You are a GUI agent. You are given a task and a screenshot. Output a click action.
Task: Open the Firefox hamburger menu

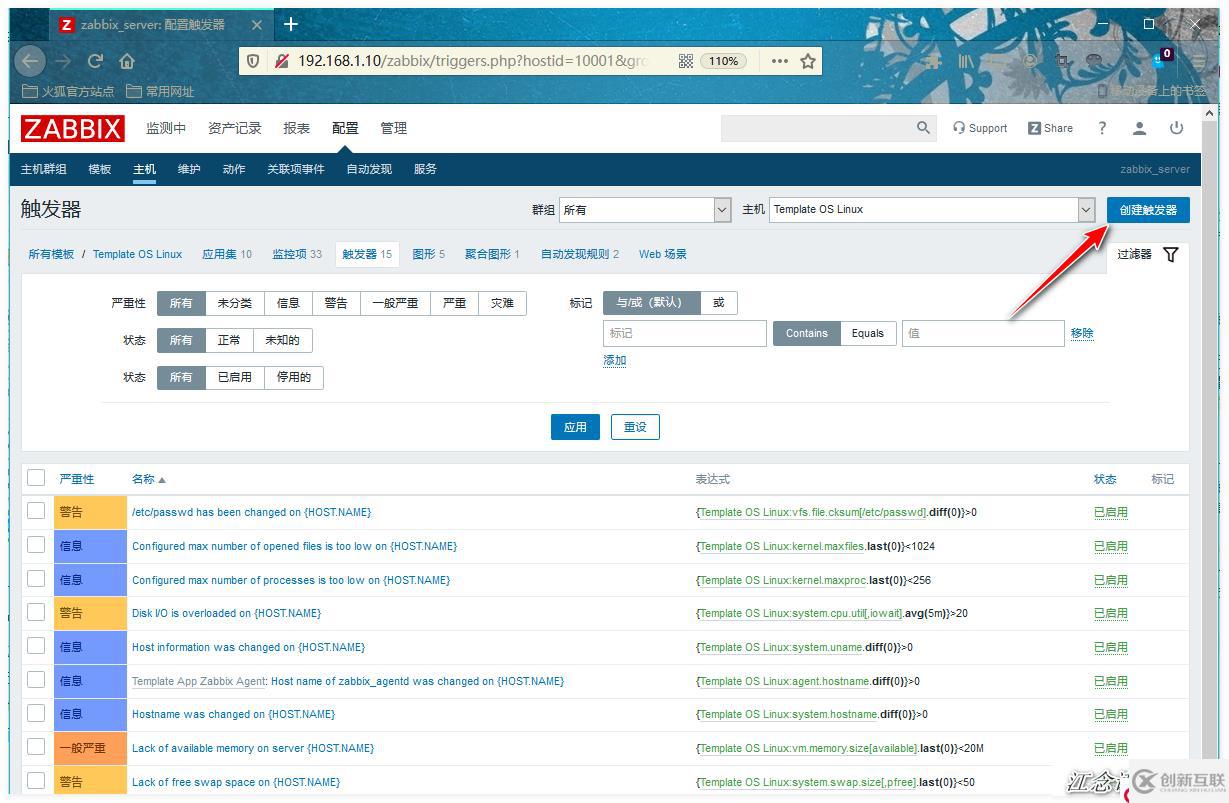pyautogui.click(x=1199, y=61)
